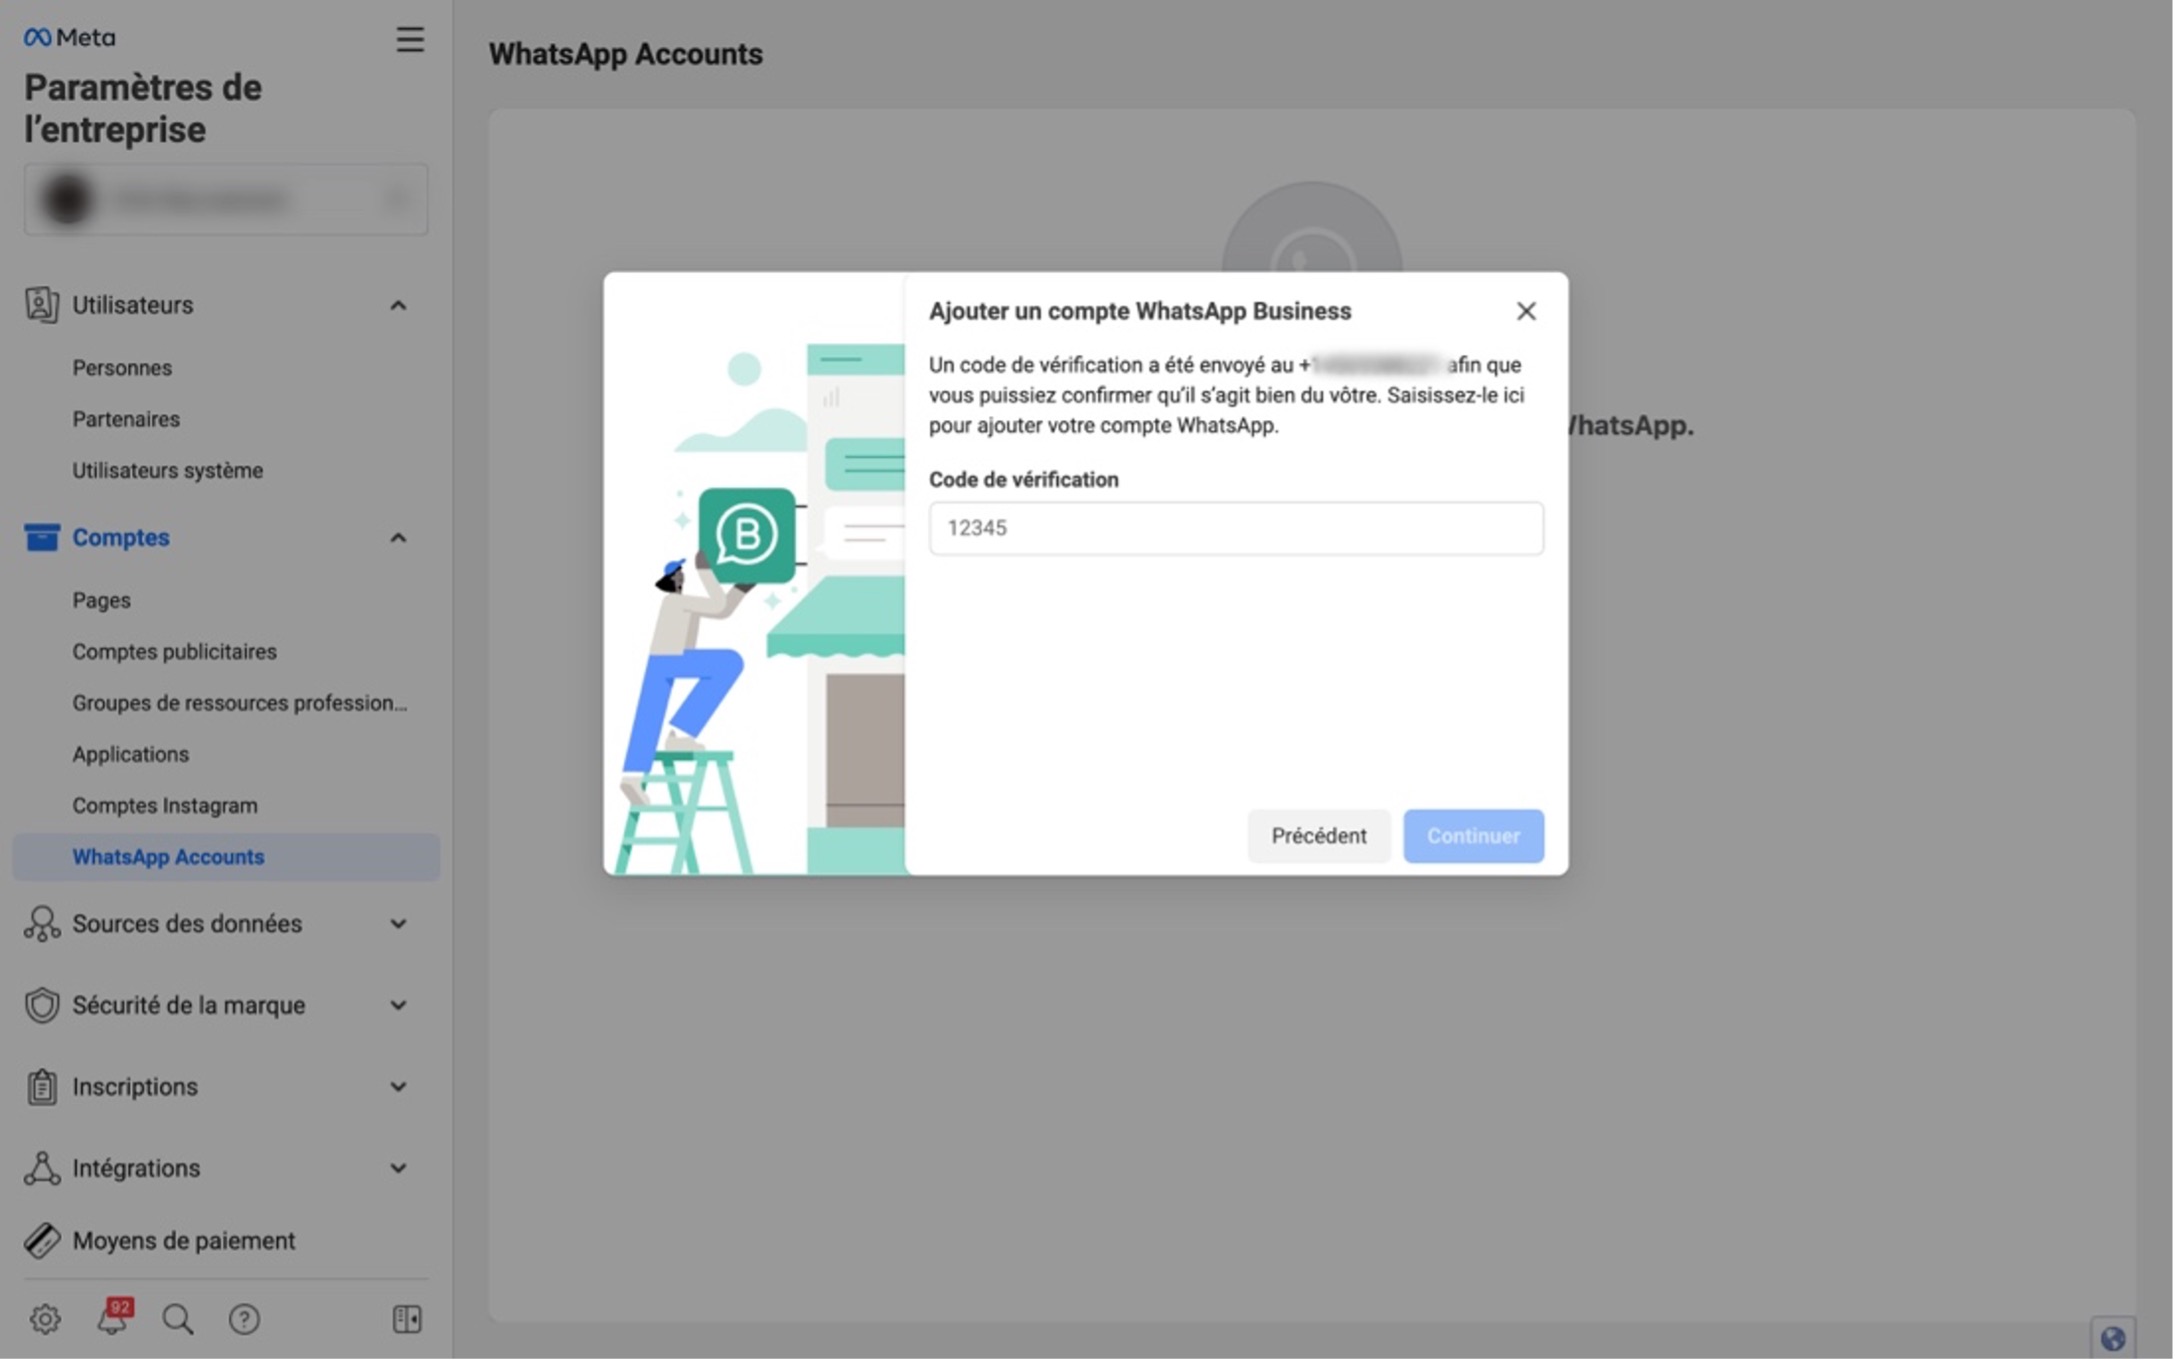Open notifications via the bell icon
Viewport: 2175px width, 1362px height.
point(111,1319)
